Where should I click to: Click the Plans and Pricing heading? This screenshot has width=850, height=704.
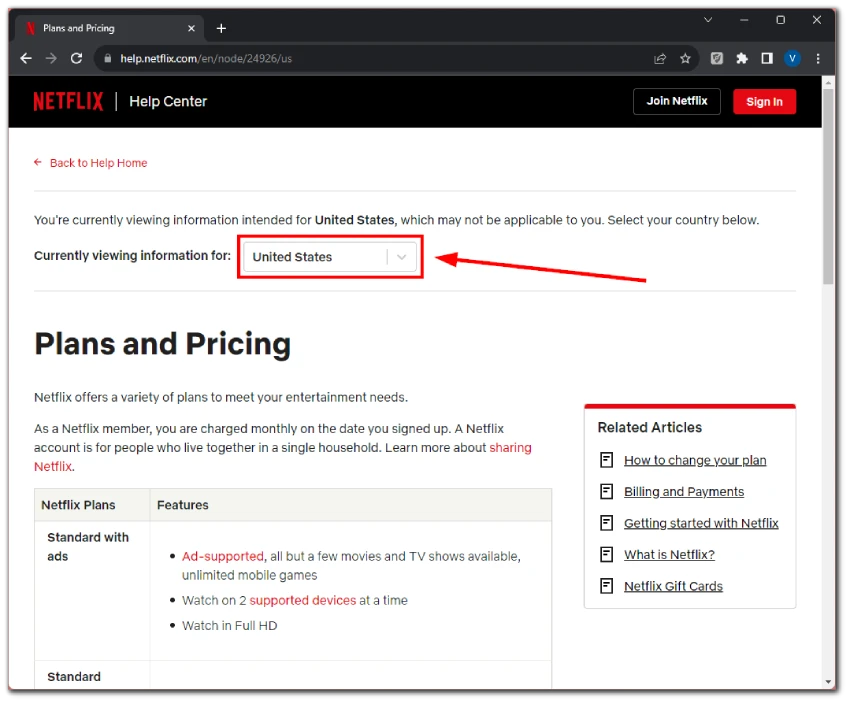point(163,344)
